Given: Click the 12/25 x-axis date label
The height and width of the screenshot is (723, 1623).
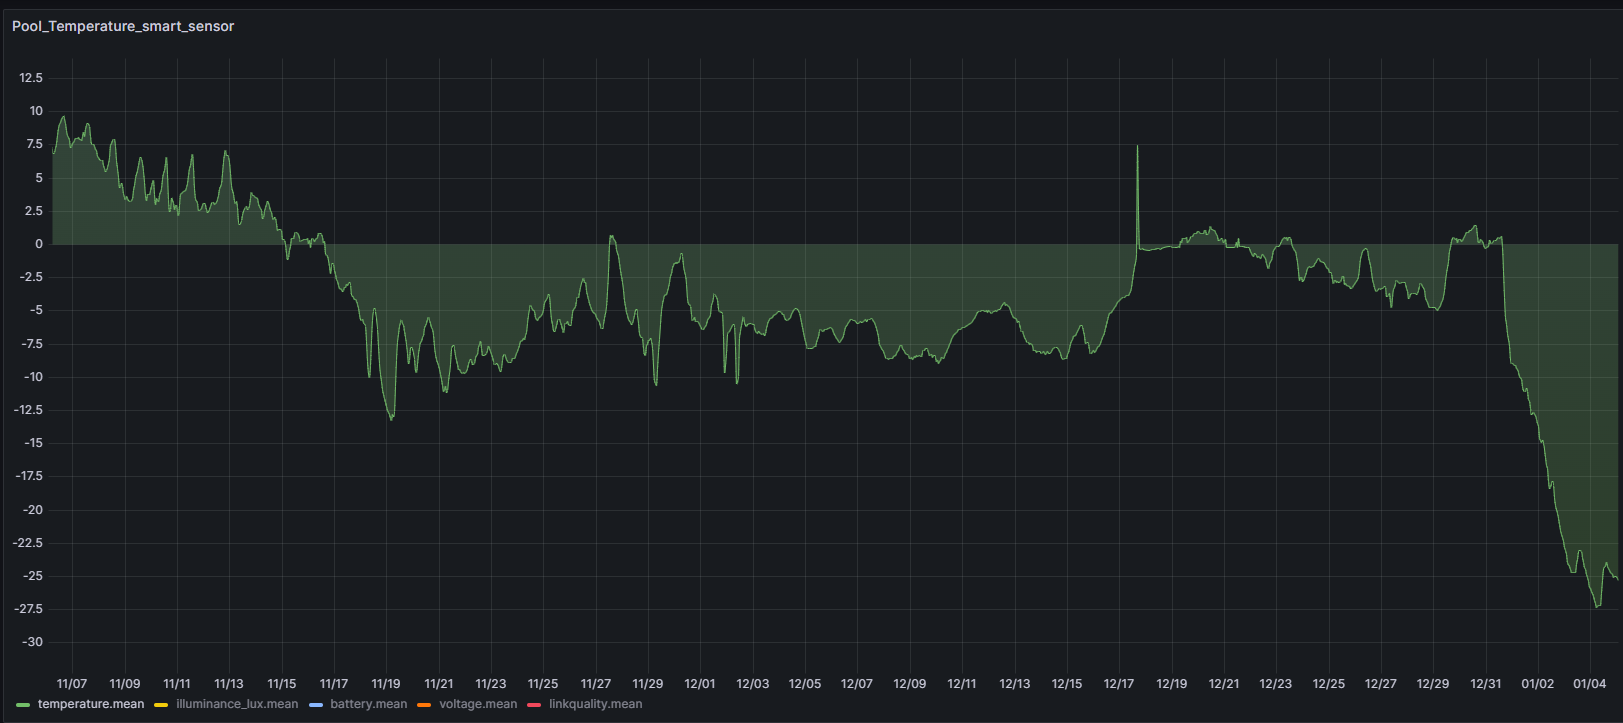Looking at the screenshot, I should 1329,684.
